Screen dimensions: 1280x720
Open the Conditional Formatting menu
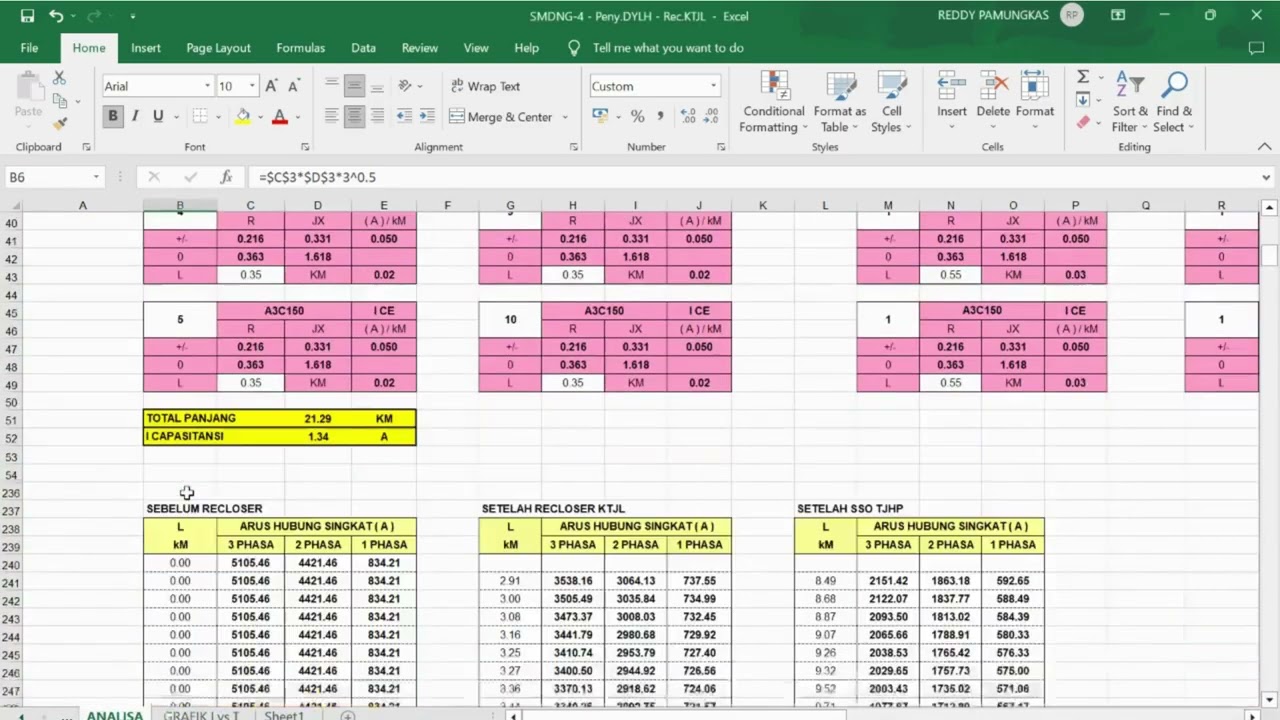pyautogui.click(x=772, y=101)
